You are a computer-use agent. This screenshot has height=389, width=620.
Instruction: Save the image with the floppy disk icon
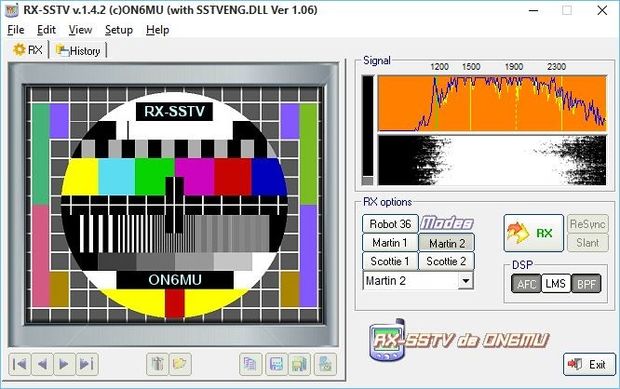[276, 364]
